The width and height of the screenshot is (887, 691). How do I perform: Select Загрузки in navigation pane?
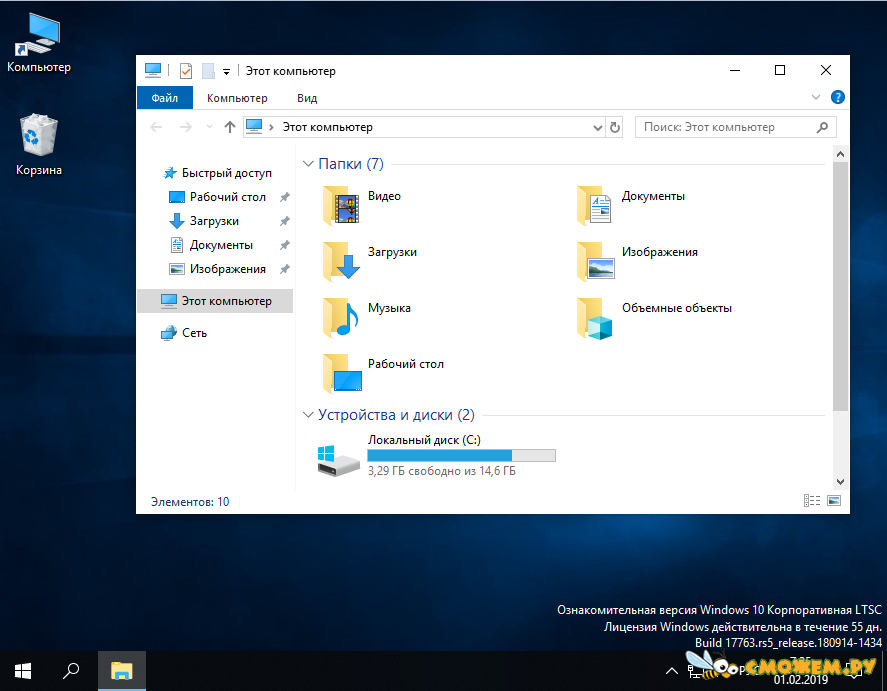point(204,221)
